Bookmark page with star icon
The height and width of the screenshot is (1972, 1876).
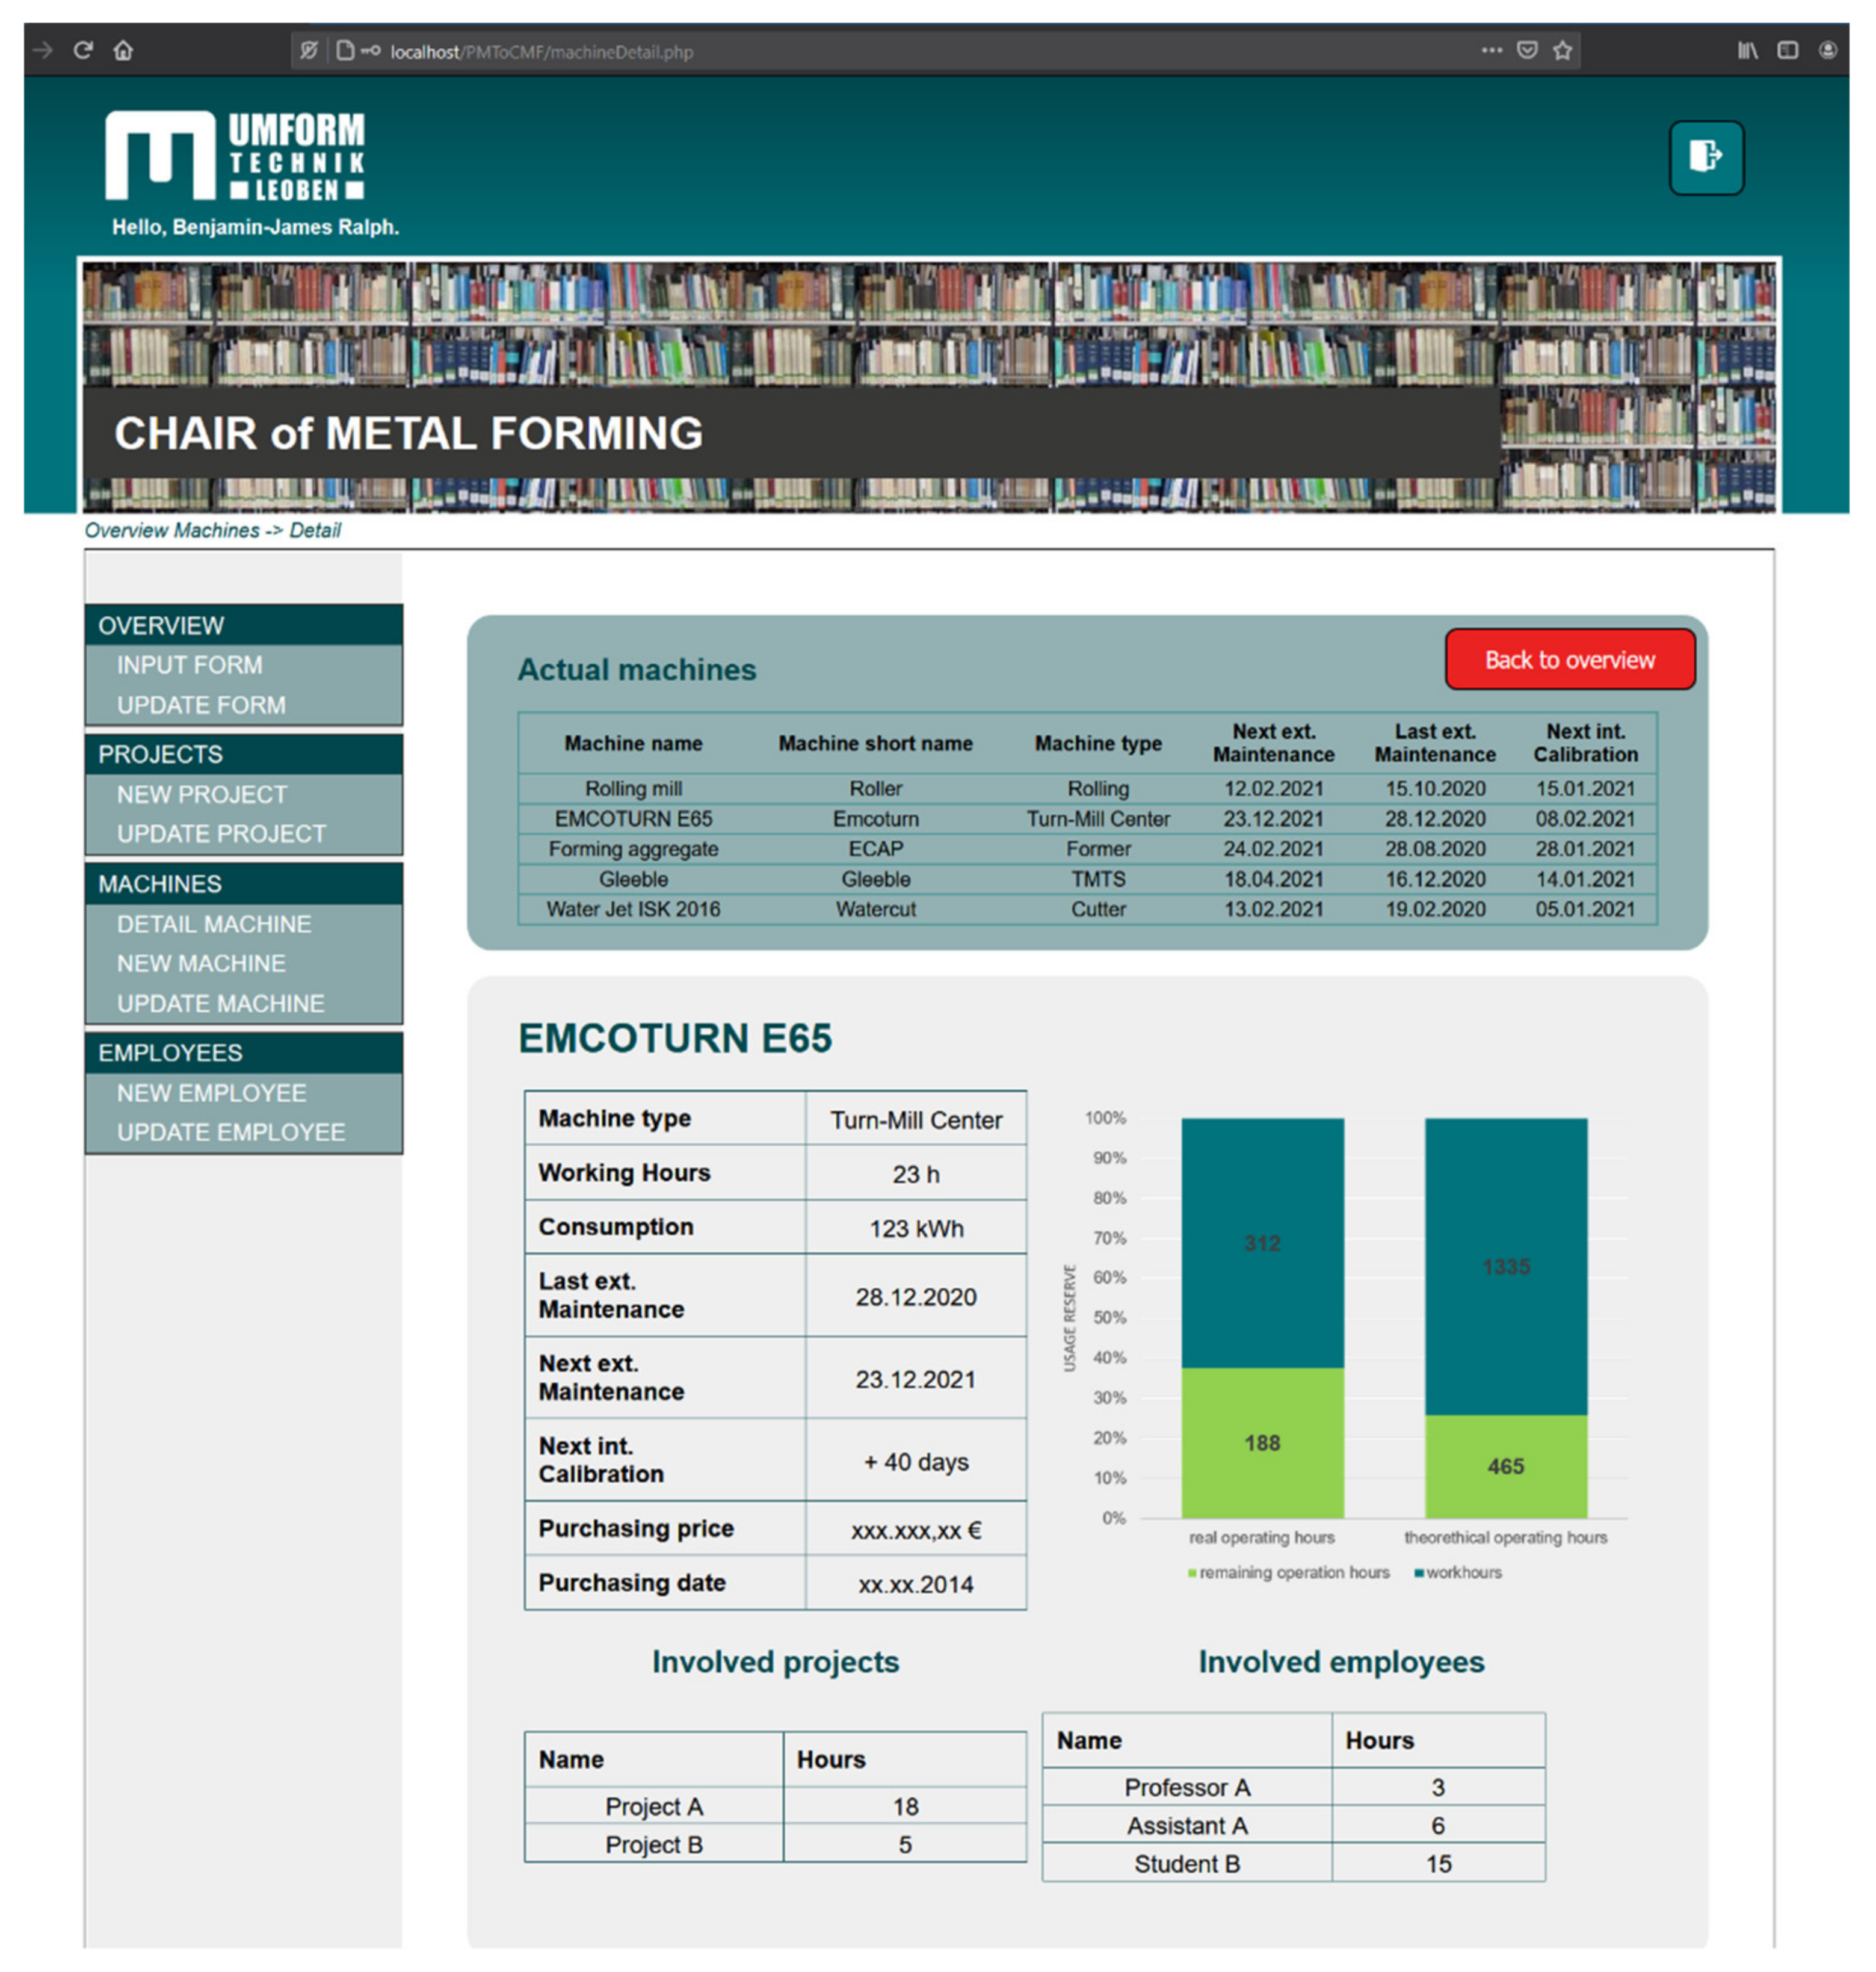click(x=1563, y=50)
